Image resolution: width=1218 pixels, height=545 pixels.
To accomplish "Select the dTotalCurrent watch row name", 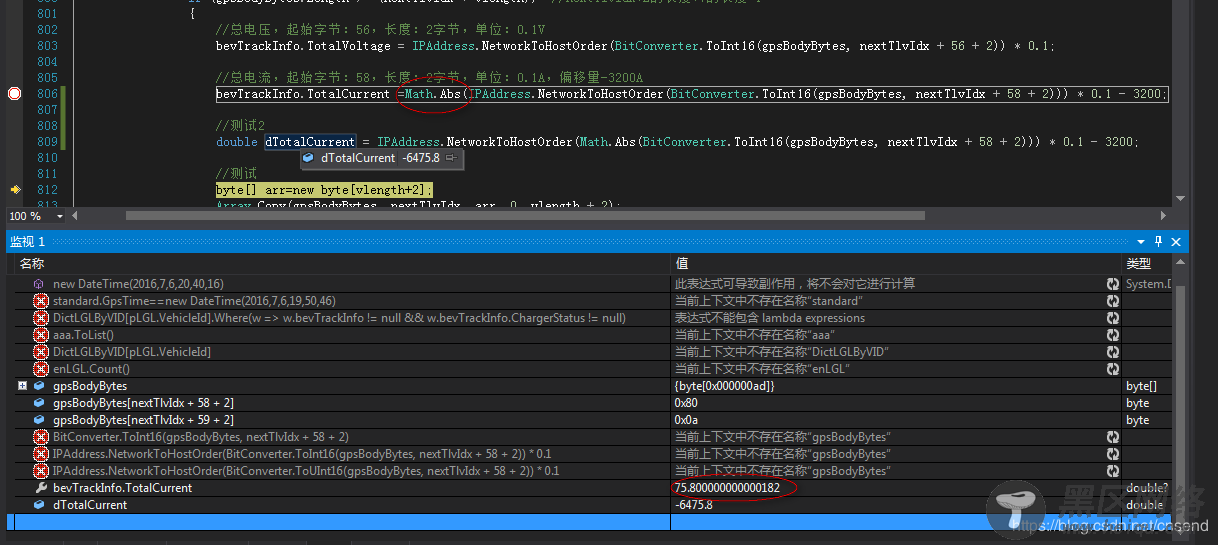I will (x=89, y=505).
